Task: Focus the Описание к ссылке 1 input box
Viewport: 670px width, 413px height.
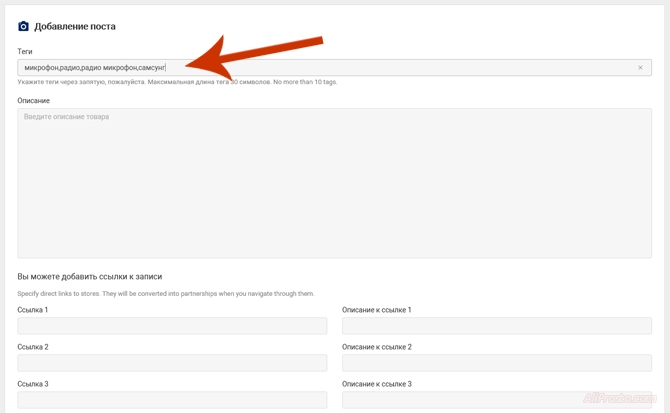Action: pyautogui.click(x=496, y=326)
